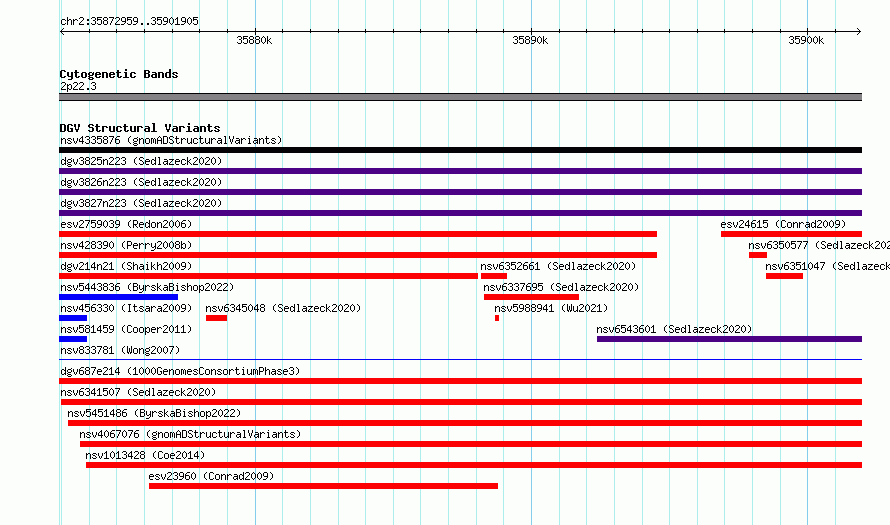Screen dimensions: 890x525
Task: Click the gray 2p22.3 cytoband bar
Action: click(460, 97)
